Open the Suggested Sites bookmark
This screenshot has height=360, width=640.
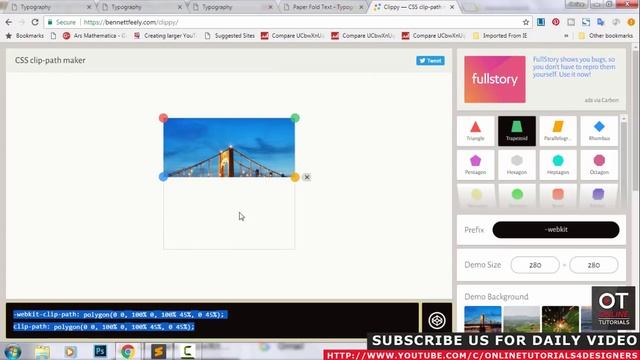[x=229, y=36]
